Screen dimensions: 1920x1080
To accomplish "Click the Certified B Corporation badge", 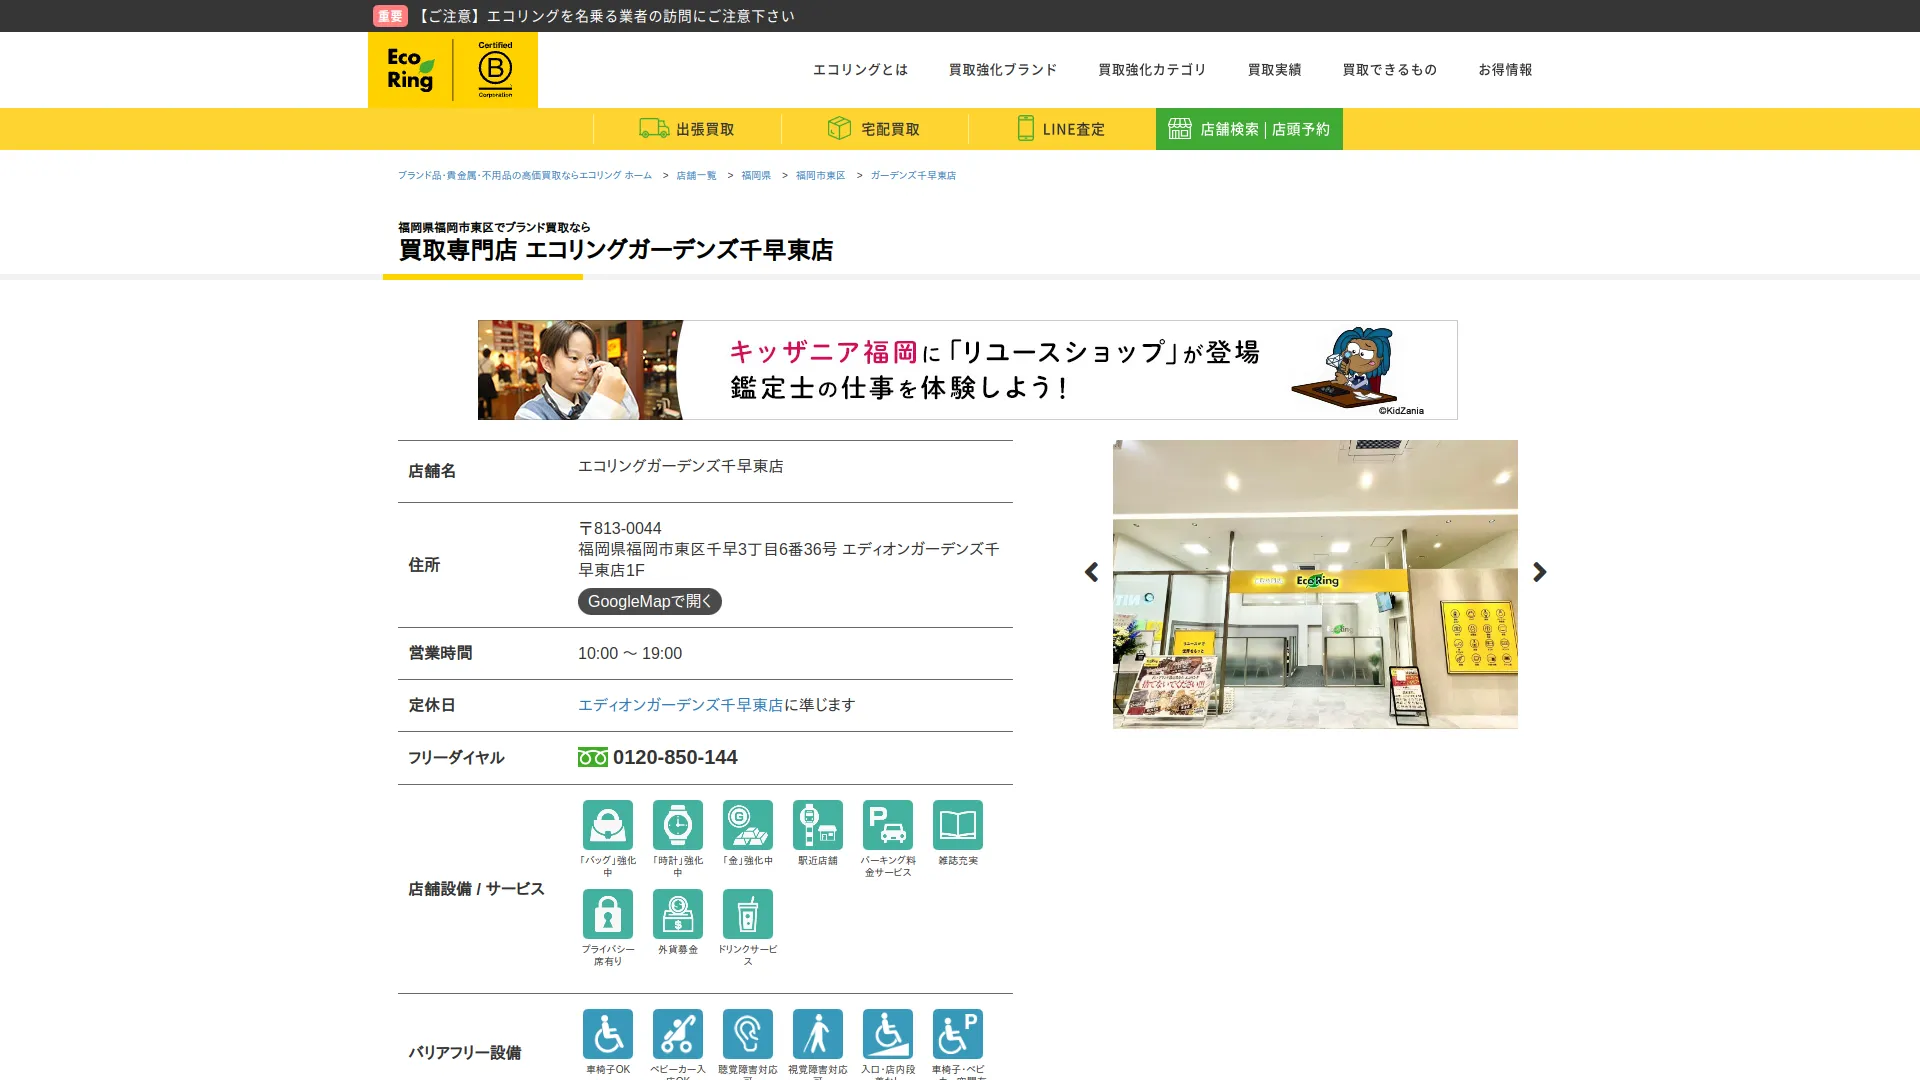I will 495,70.
